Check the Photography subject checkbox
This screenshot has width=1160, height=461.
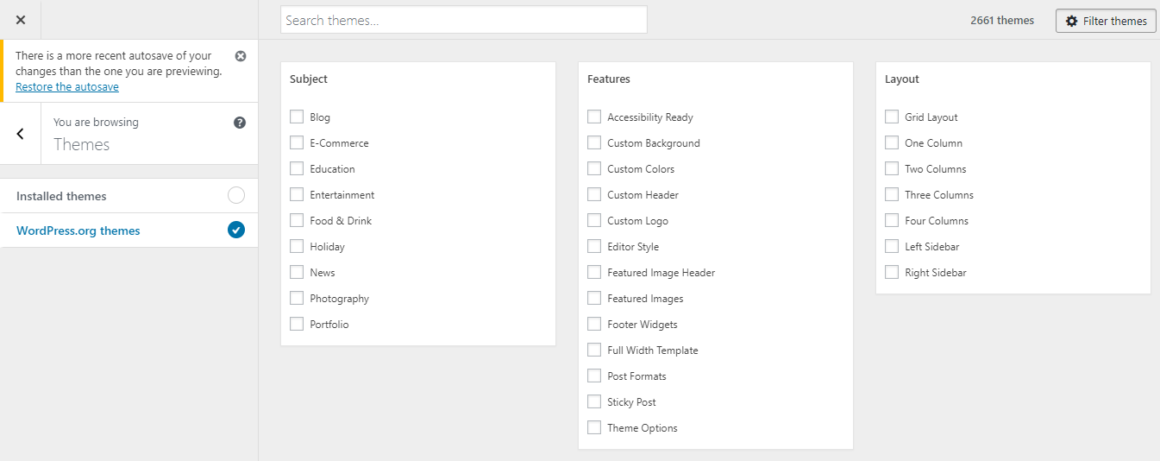point(297,298)
